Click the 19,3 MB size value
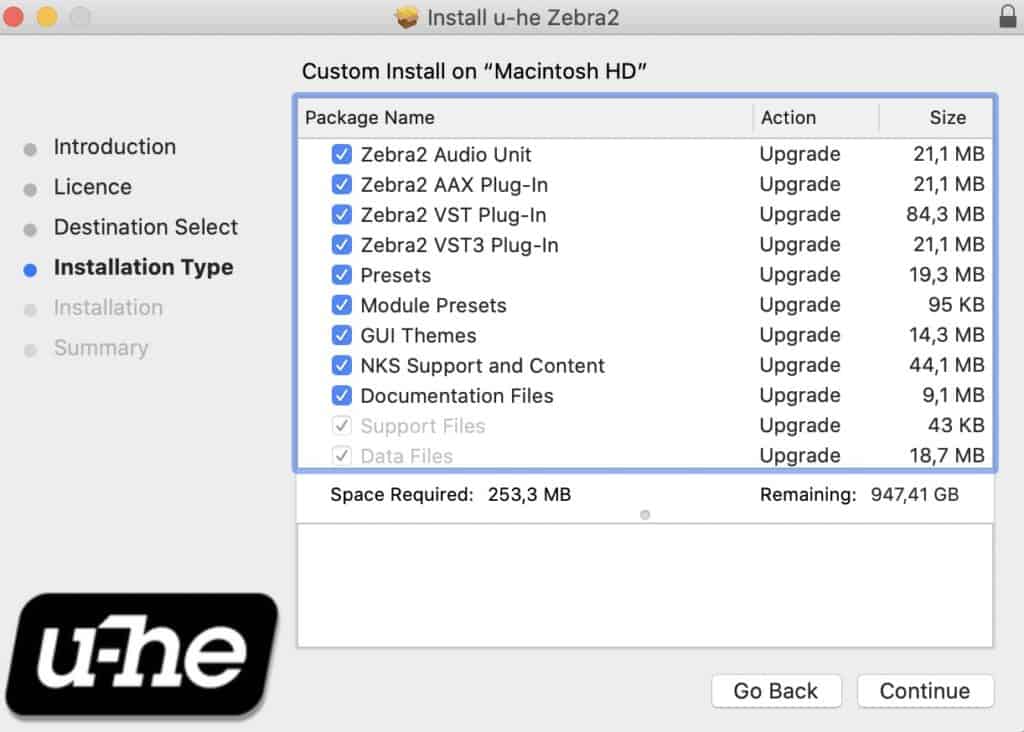This screenshot has height=732, width=1024. pyautogui.click(x=947, y=274)
